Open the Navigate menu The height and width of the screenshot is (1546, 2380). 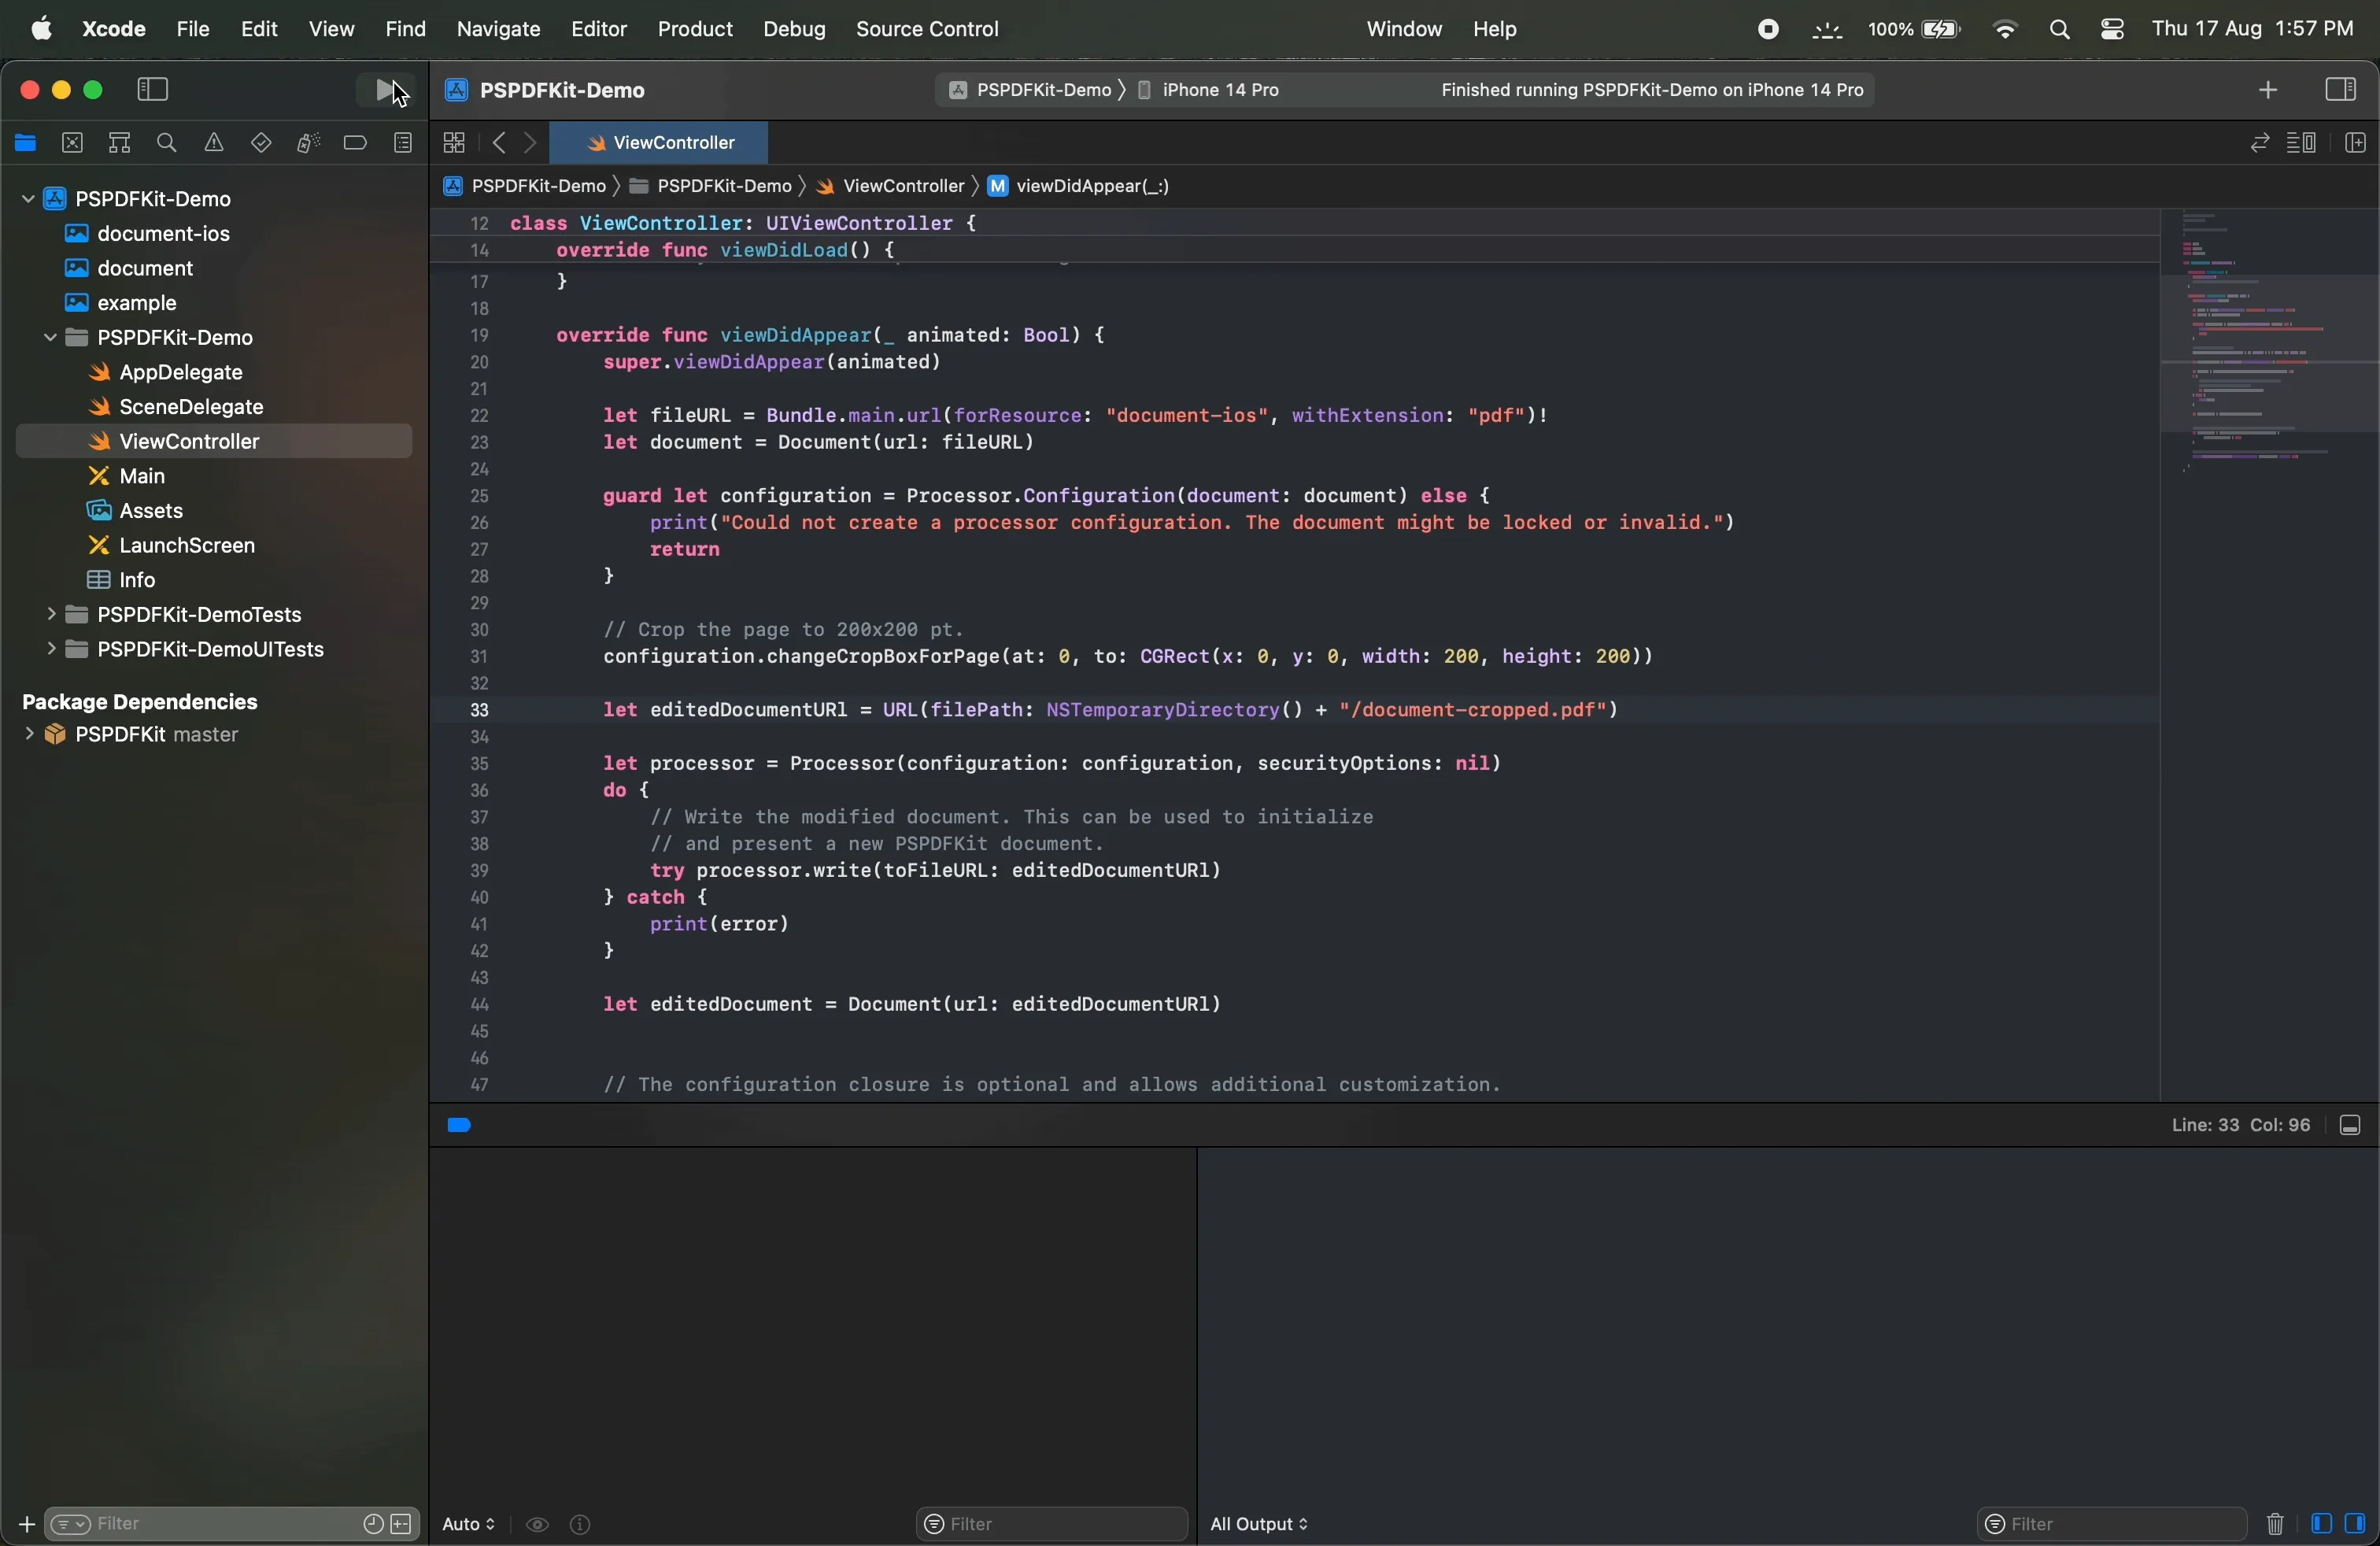point(498,29)
